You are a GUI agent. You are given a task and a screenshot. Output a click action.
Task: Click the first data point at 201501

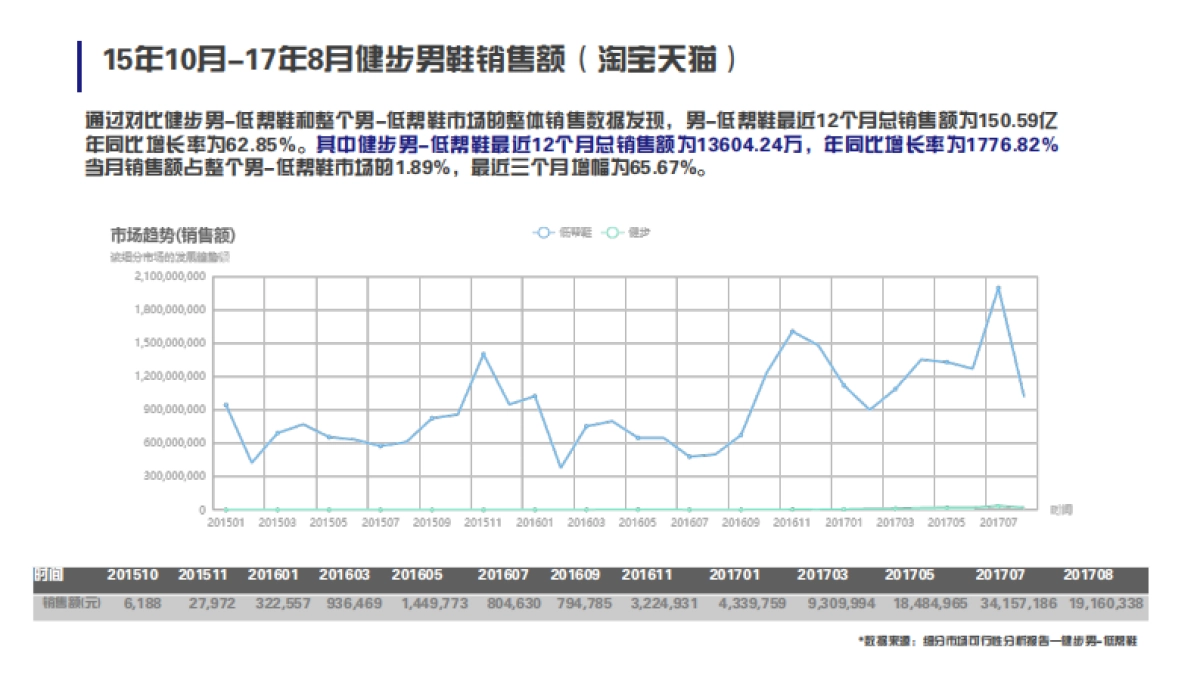point(226,404)
